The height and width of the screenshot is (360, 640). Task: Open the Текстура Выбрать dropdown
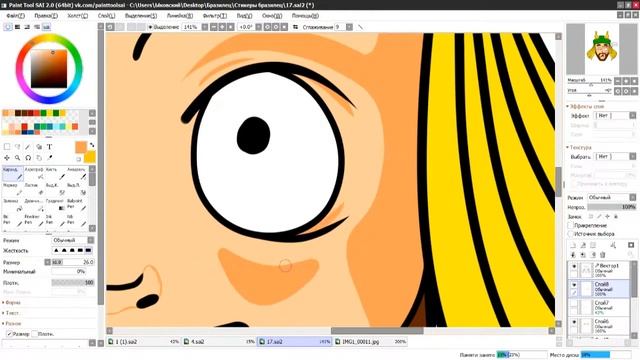[x=615, y=156]
